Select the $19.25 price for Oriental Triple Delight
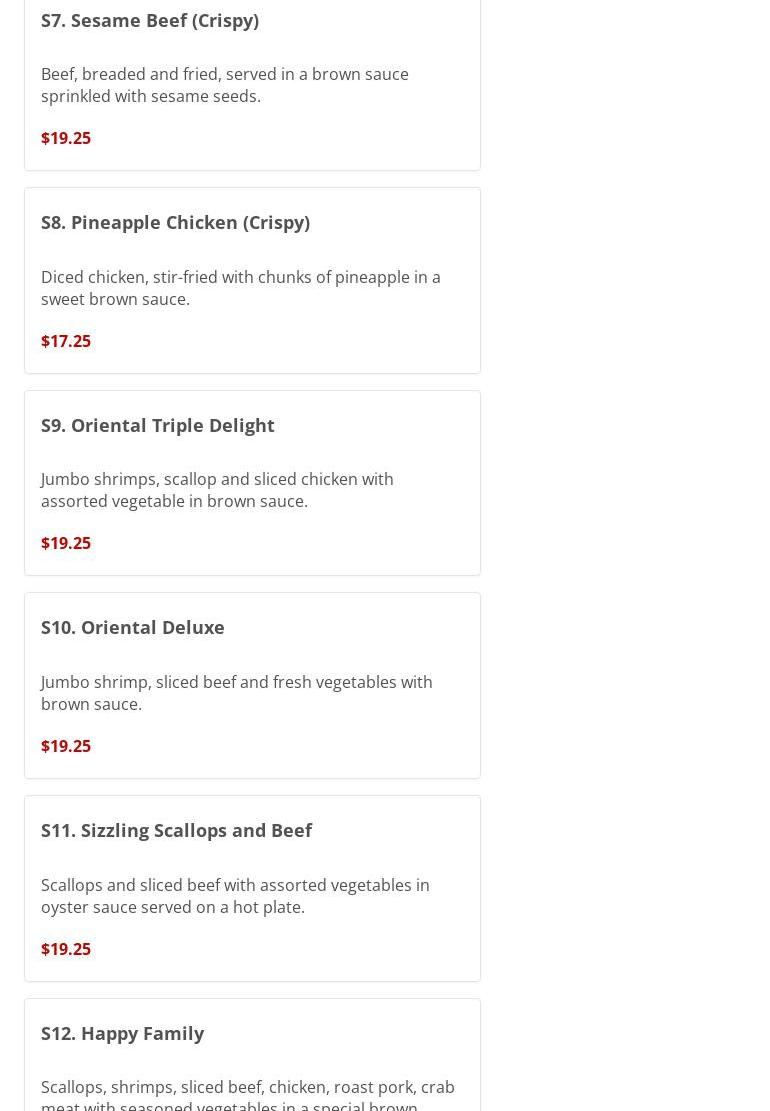770x1111 pixels. 66,543
